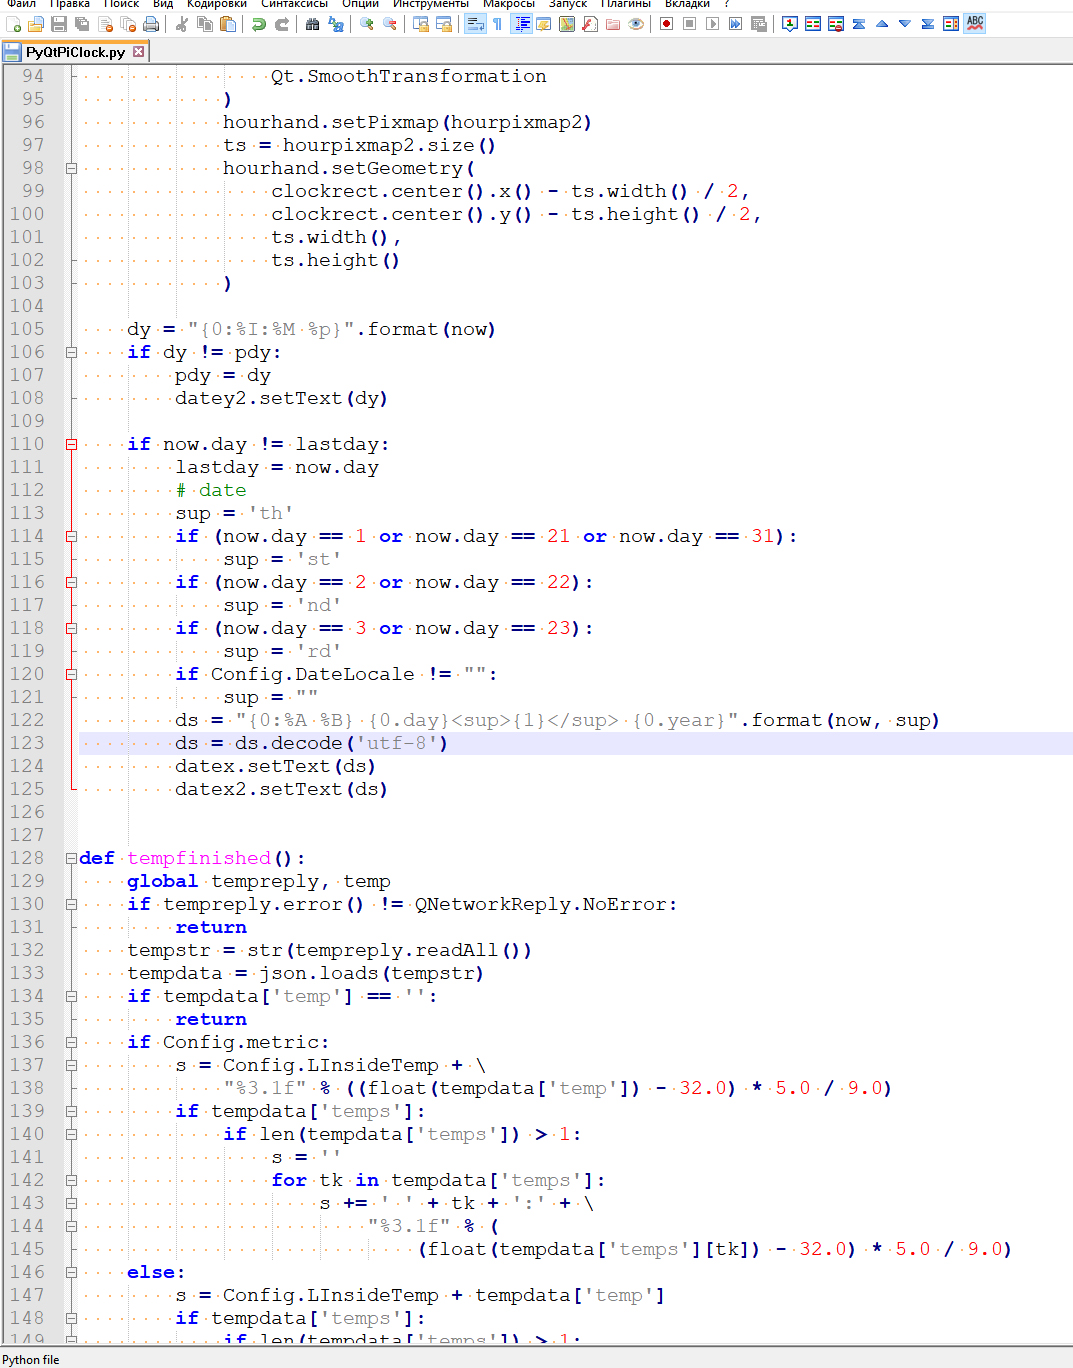Screen dimensions: 1073x1368
Task: Click the '# date' comment on line 112
Action: [x=211, y=490]
